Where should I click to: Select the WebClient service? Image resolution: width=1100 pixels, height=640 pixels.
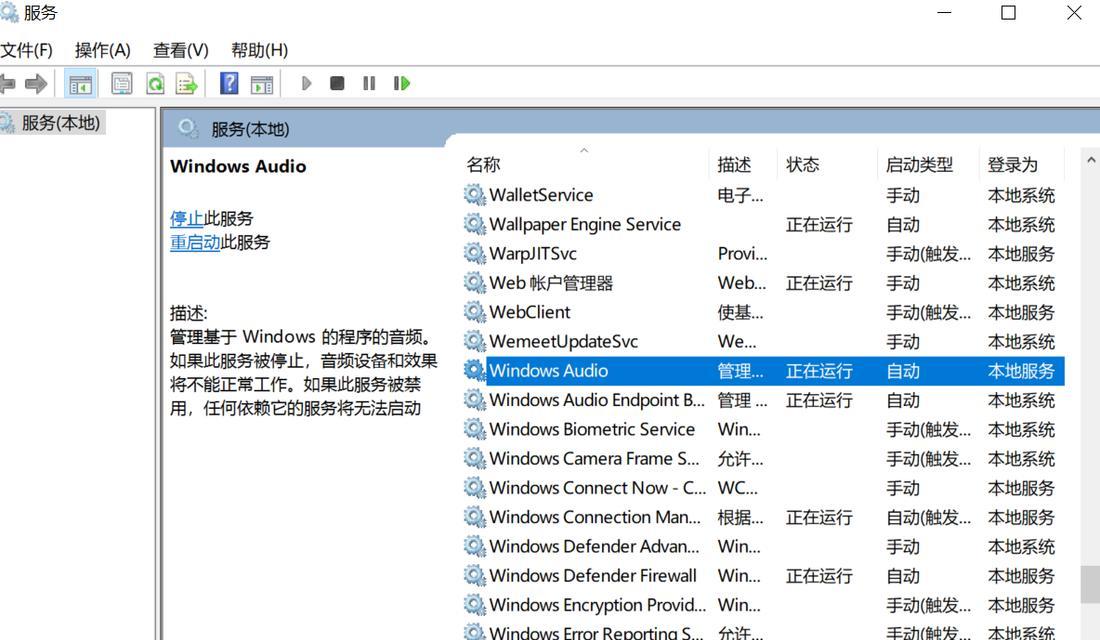[x=530, y=312]
